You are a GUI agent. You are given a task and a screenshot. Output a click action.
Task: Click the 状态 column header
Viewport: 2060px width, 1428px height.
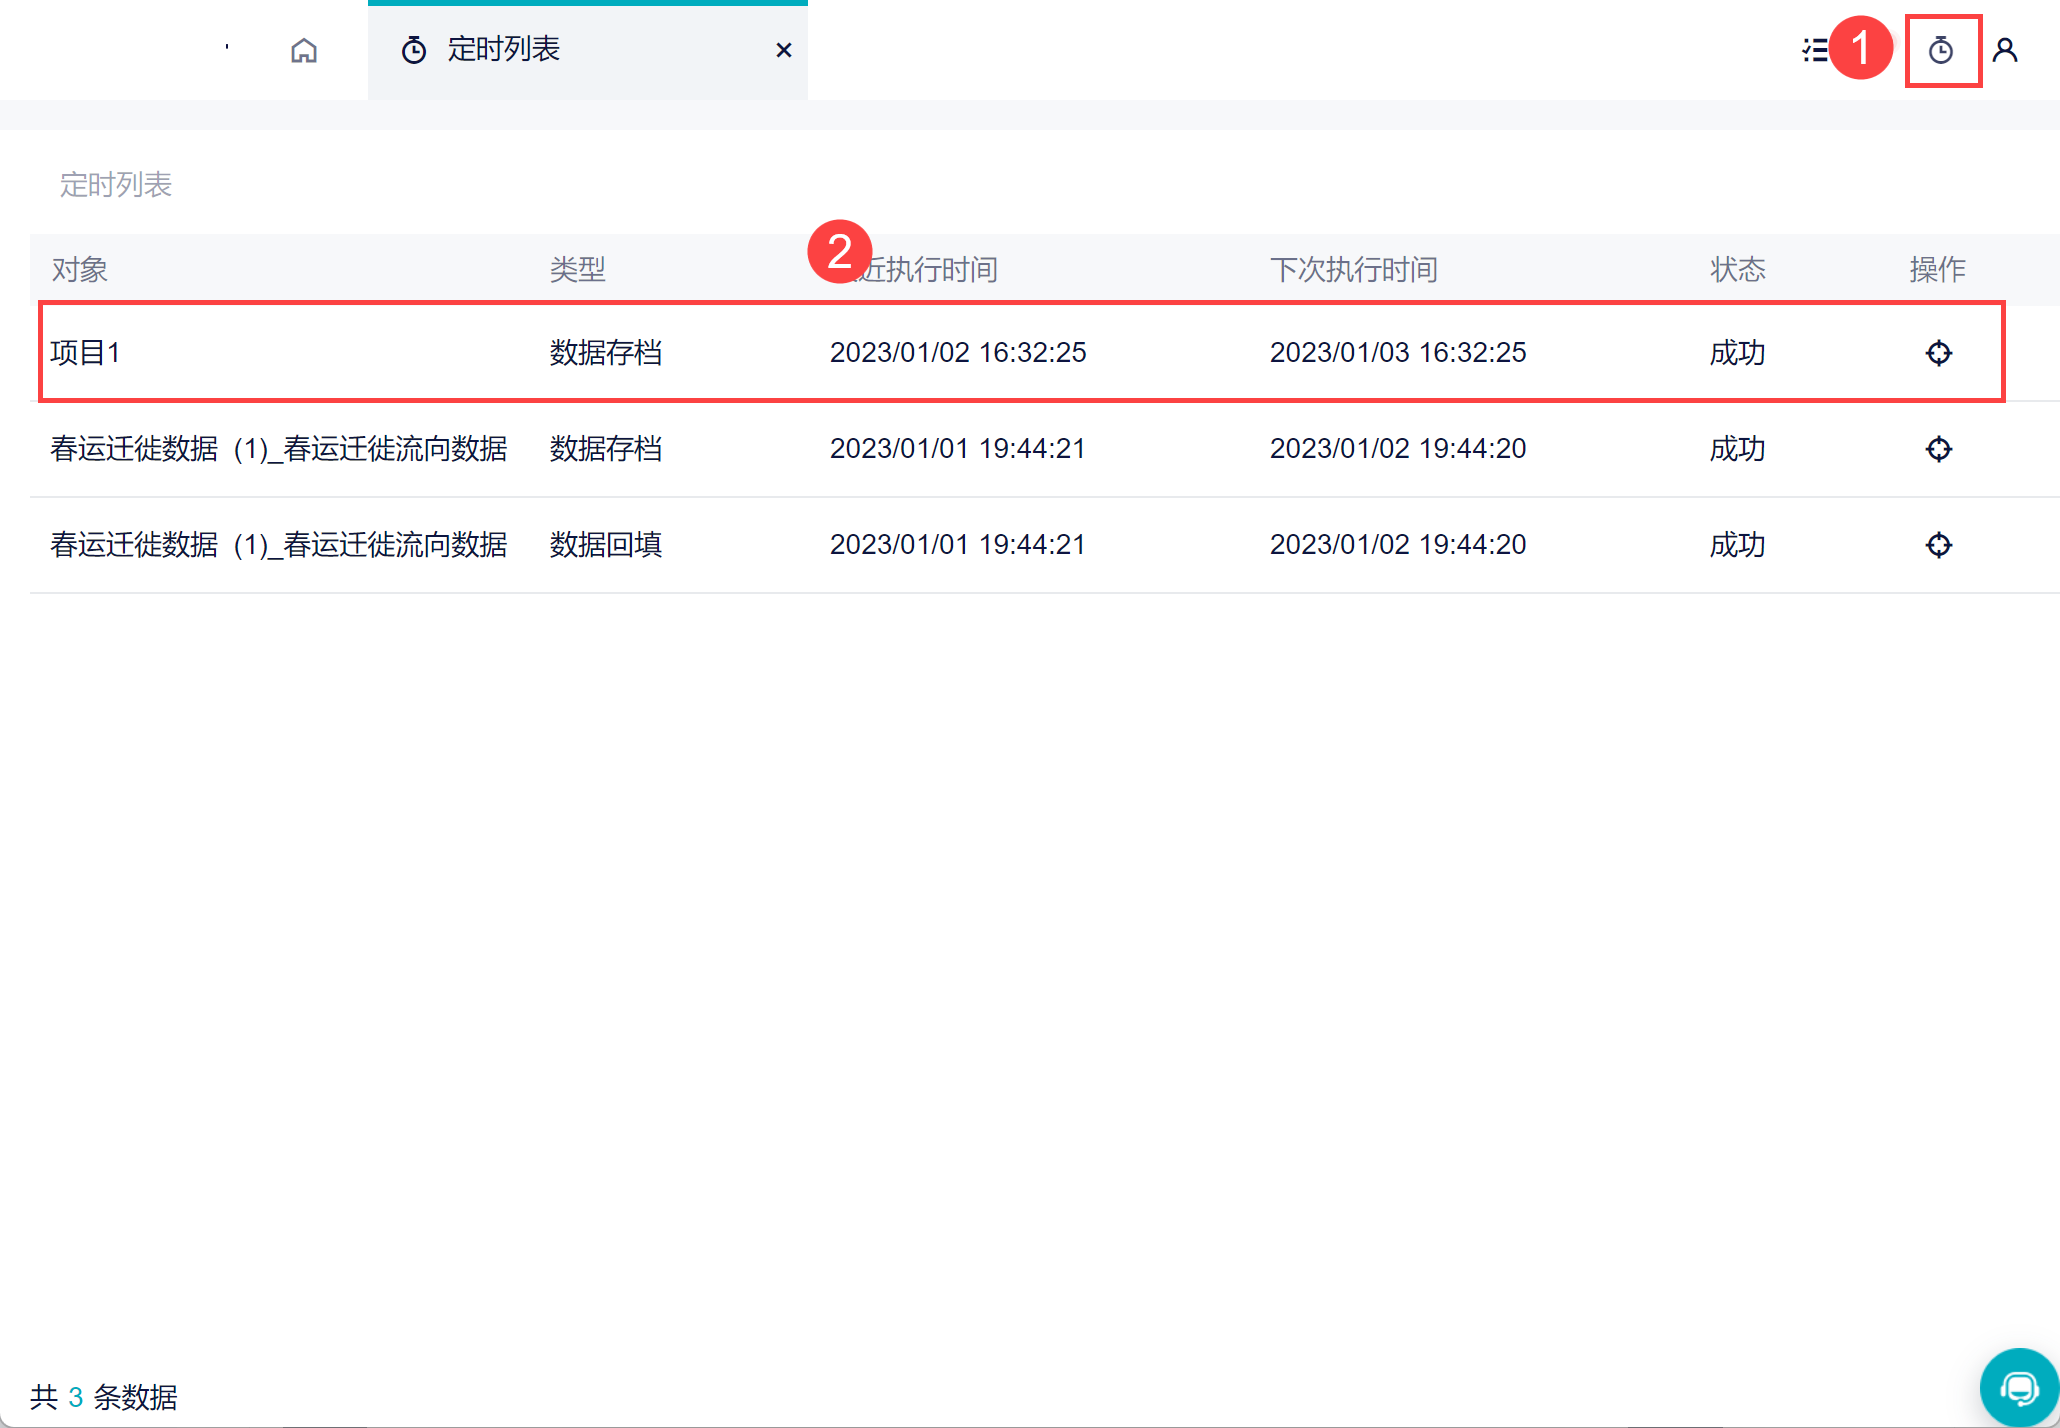(x=1738, y=269)
